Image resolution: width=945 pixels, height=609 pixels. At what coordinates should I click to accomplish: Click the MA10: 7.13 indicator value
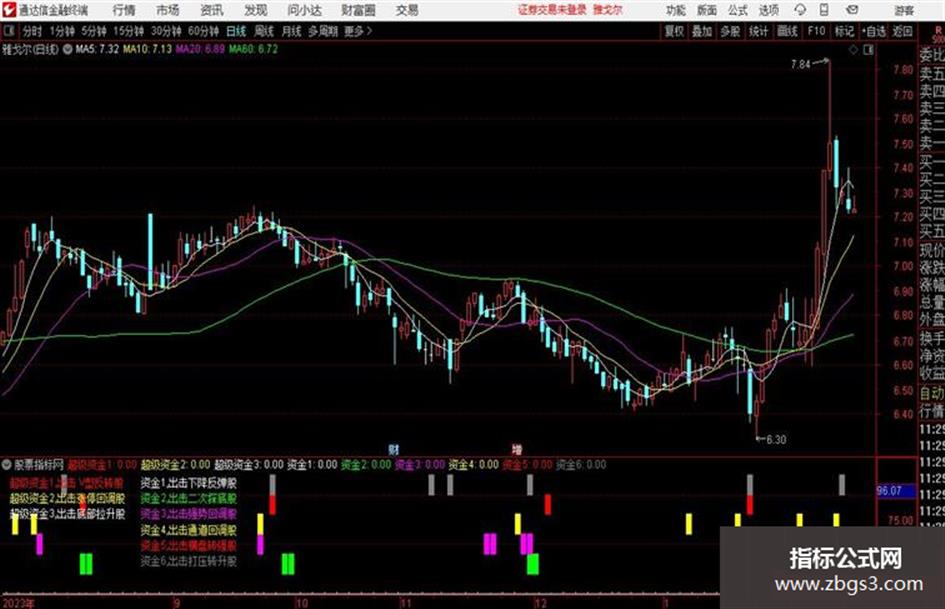pyautogui.click(x=148, y=49)
